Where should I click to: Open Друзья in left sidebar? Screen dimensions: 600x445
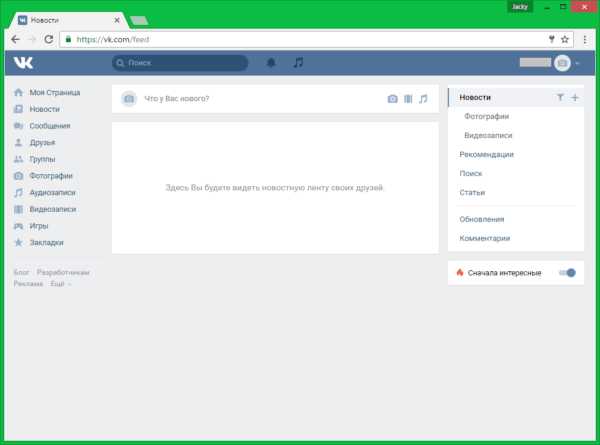[x=42, y=142]
